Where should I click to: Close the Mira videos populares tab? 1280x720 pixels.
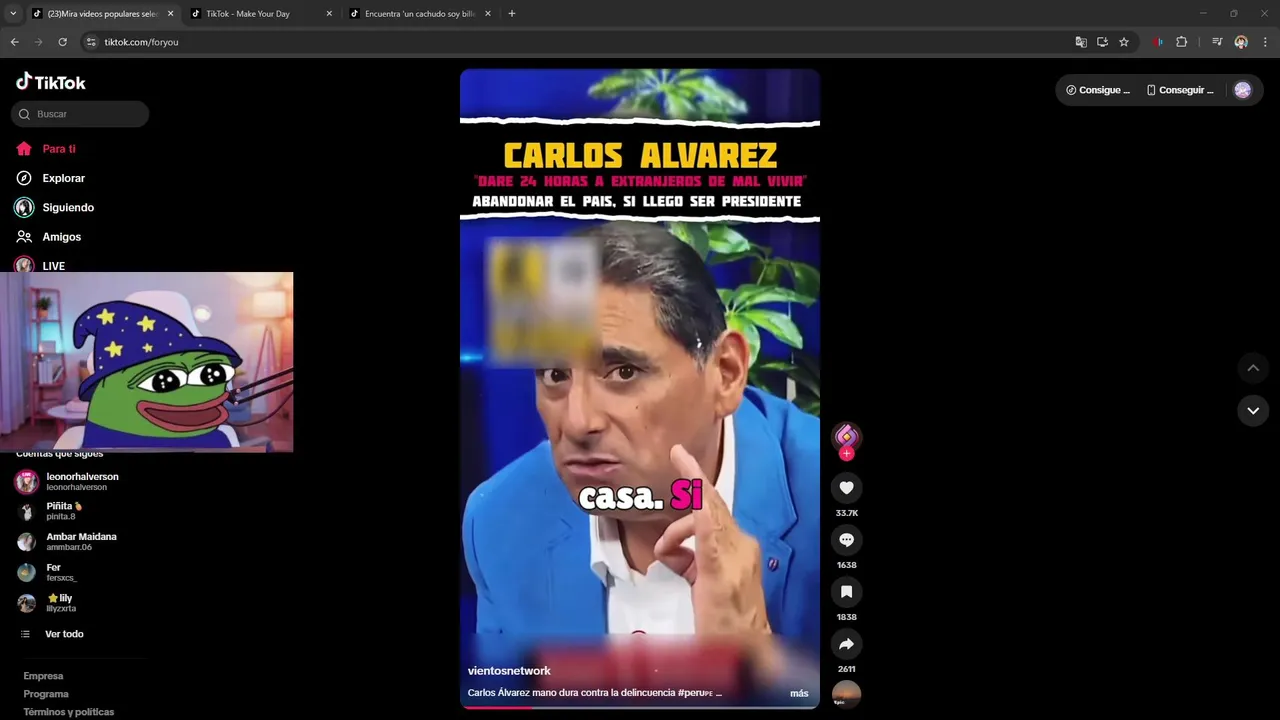tap(170, 14)
